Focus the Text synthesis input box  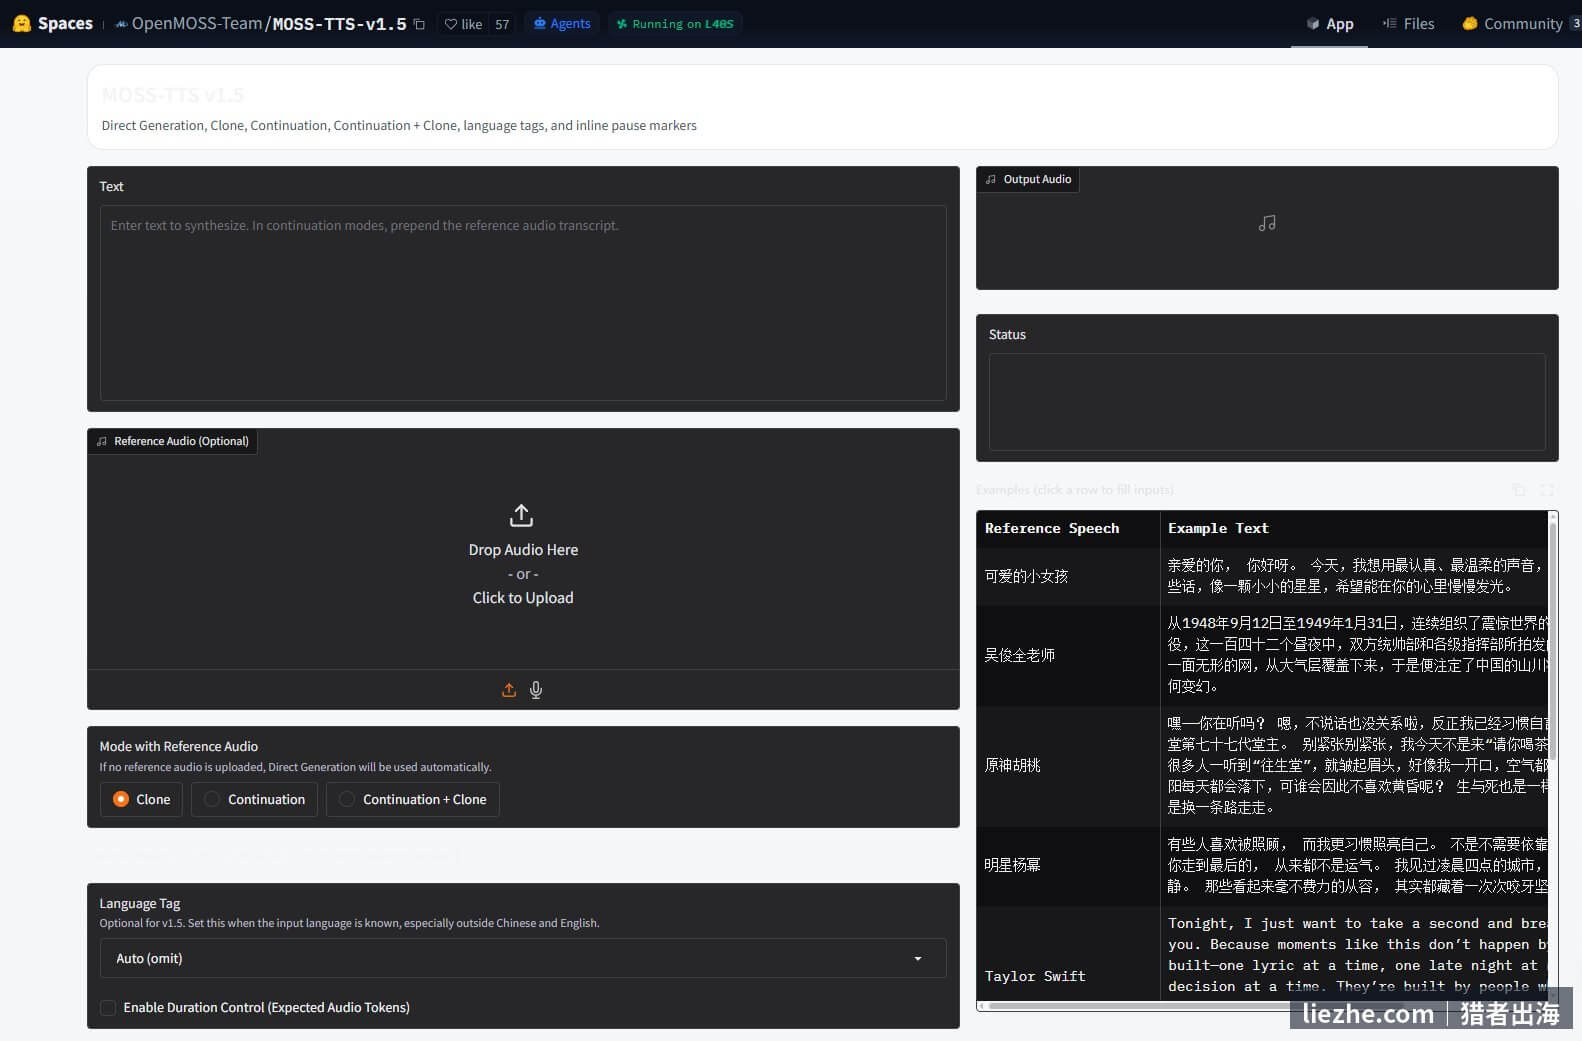[523, 303]
